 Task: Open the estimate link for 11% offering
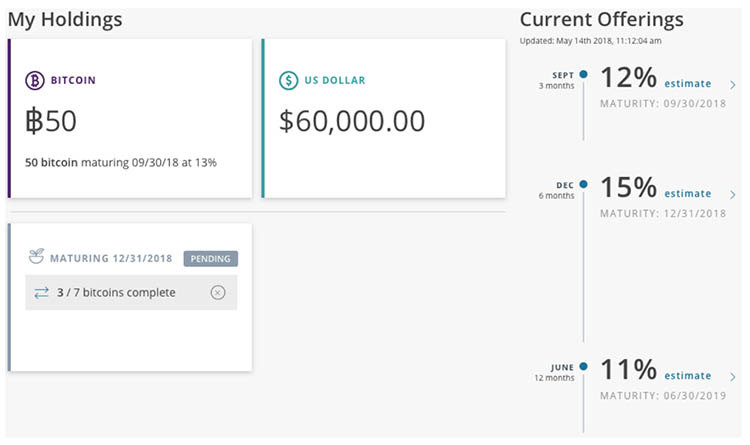[688, 377]
